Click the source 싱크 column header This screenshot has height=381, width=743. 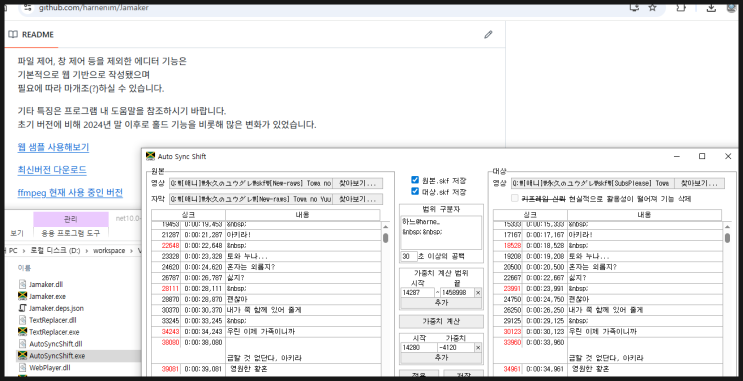(189, 215)
